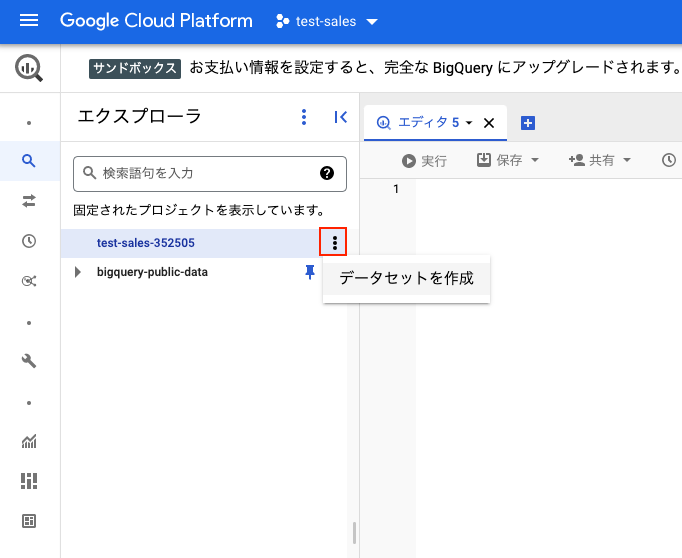Click the 実行 run button
The height and width of the screenshot is (558, 682).
coord(424,161)
